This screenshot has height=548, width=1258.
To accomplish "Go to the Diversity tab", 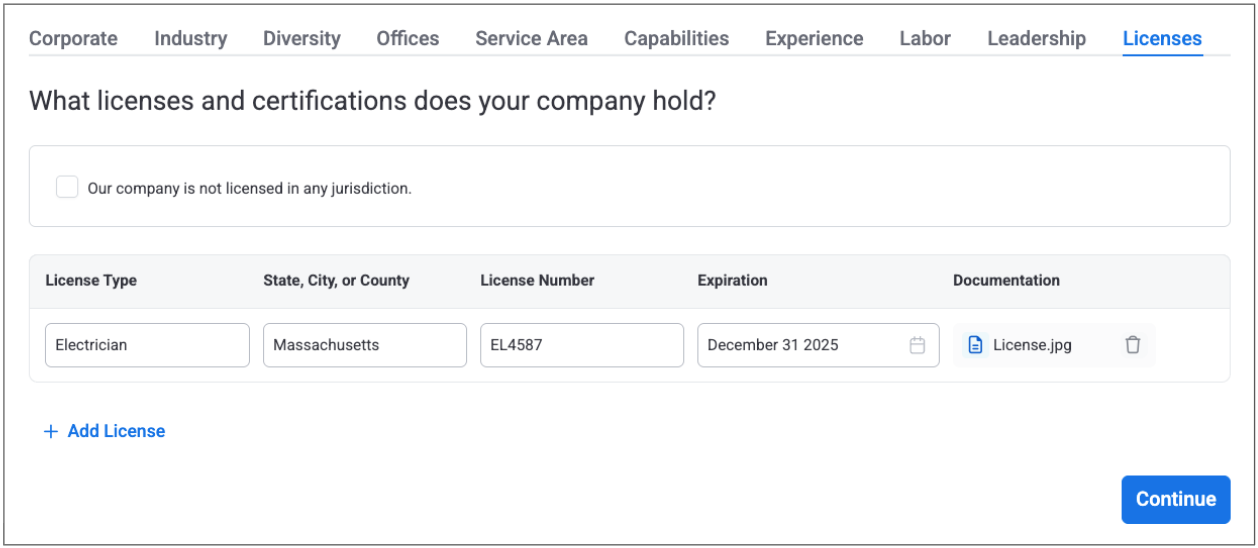I will pyautogui.click(x=301, y=39).
